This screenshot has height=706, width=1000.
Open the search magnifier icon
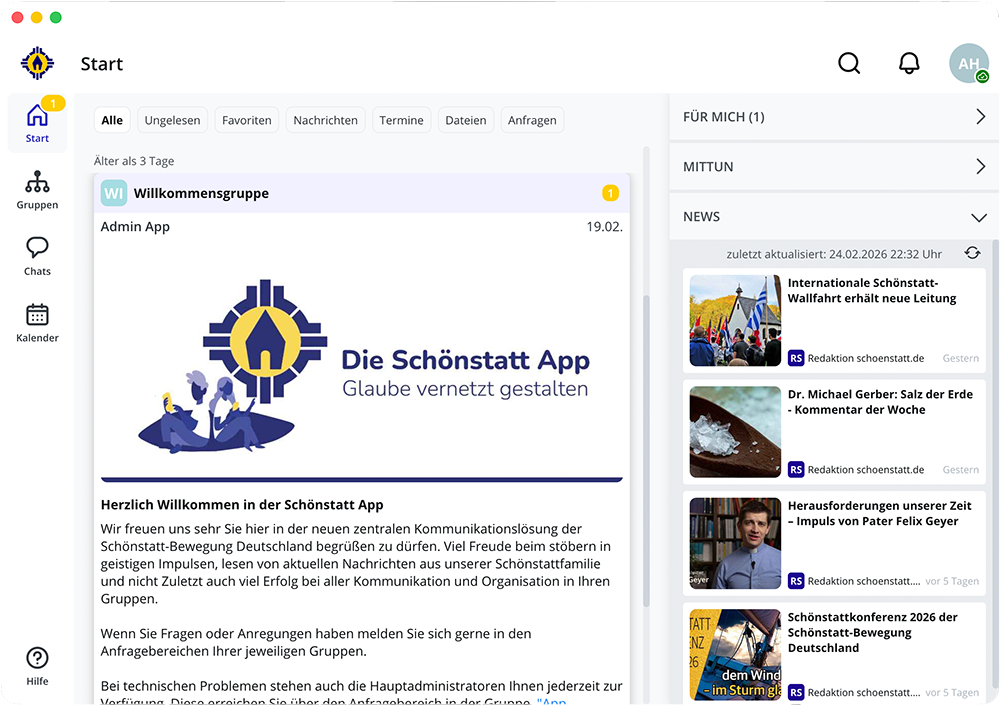(849, 63)
